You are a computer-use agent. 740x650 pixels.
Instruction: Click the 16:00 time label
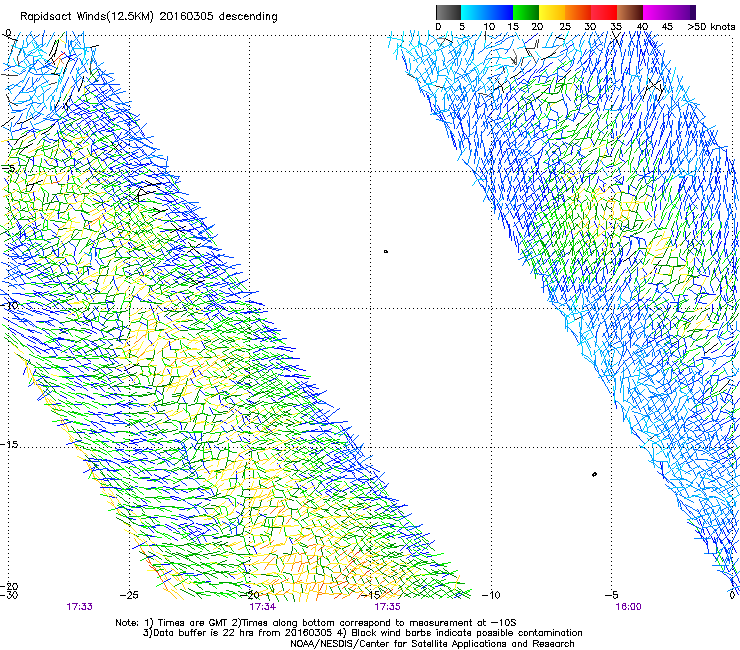pyautogui.click(x=628, y=607)
